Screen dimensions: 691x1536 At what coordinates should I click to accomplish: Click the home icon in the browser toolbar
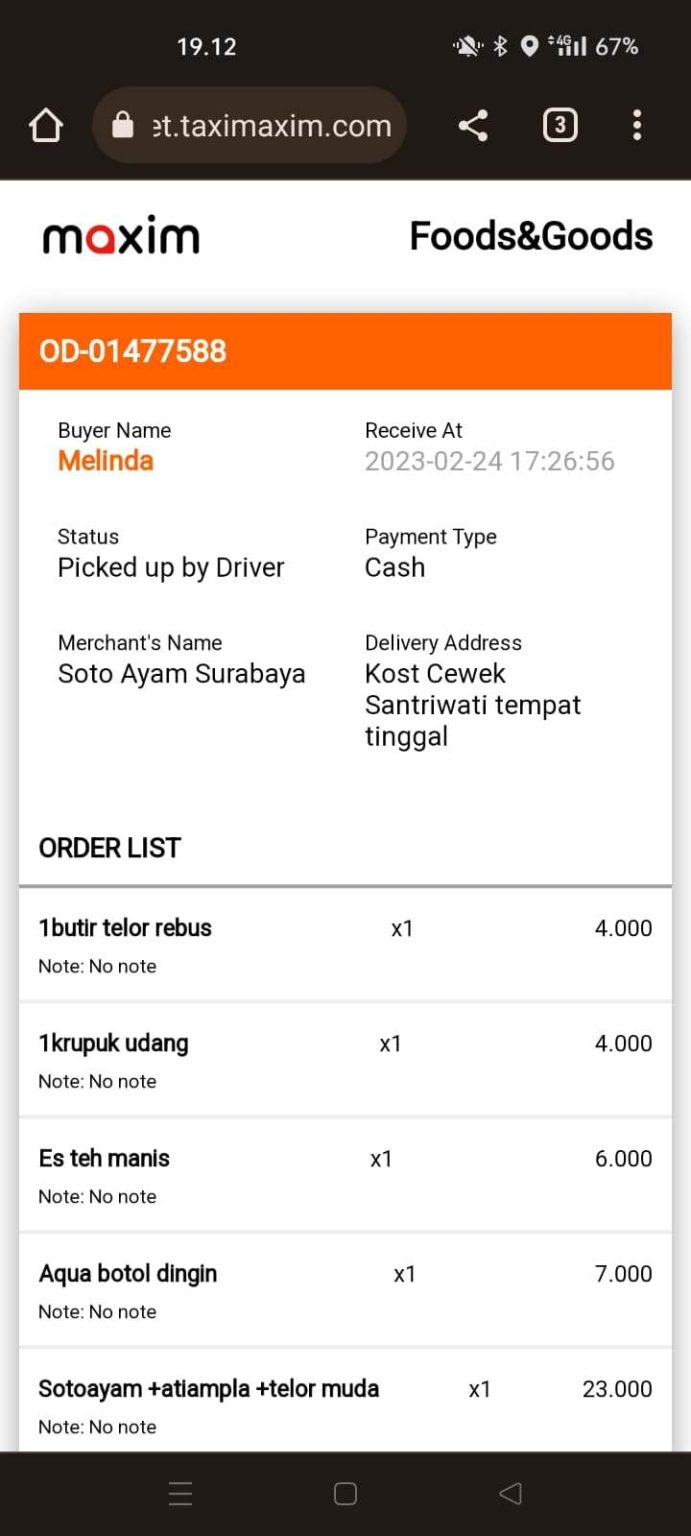click(x=45, y=124)
